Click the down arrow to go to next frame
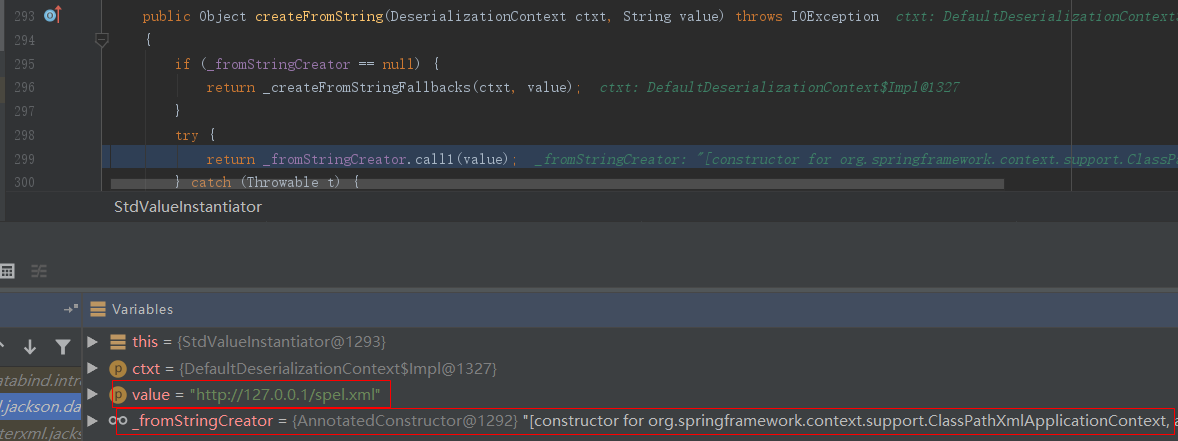The image size is (1178, 441). [x=30, y=347]
